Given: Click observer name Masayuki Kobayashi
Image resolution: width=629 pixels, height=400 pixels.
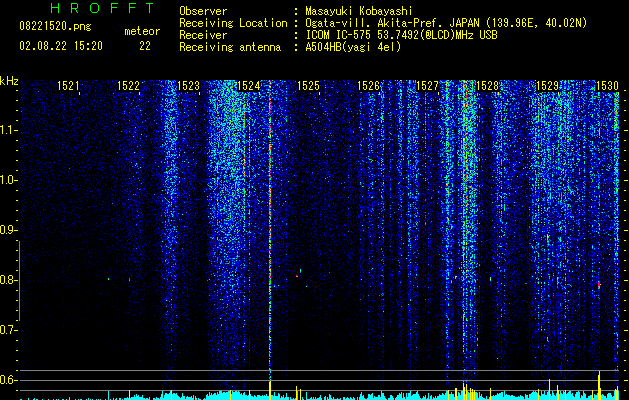Looking at the screenshot, I should [359, 11].
